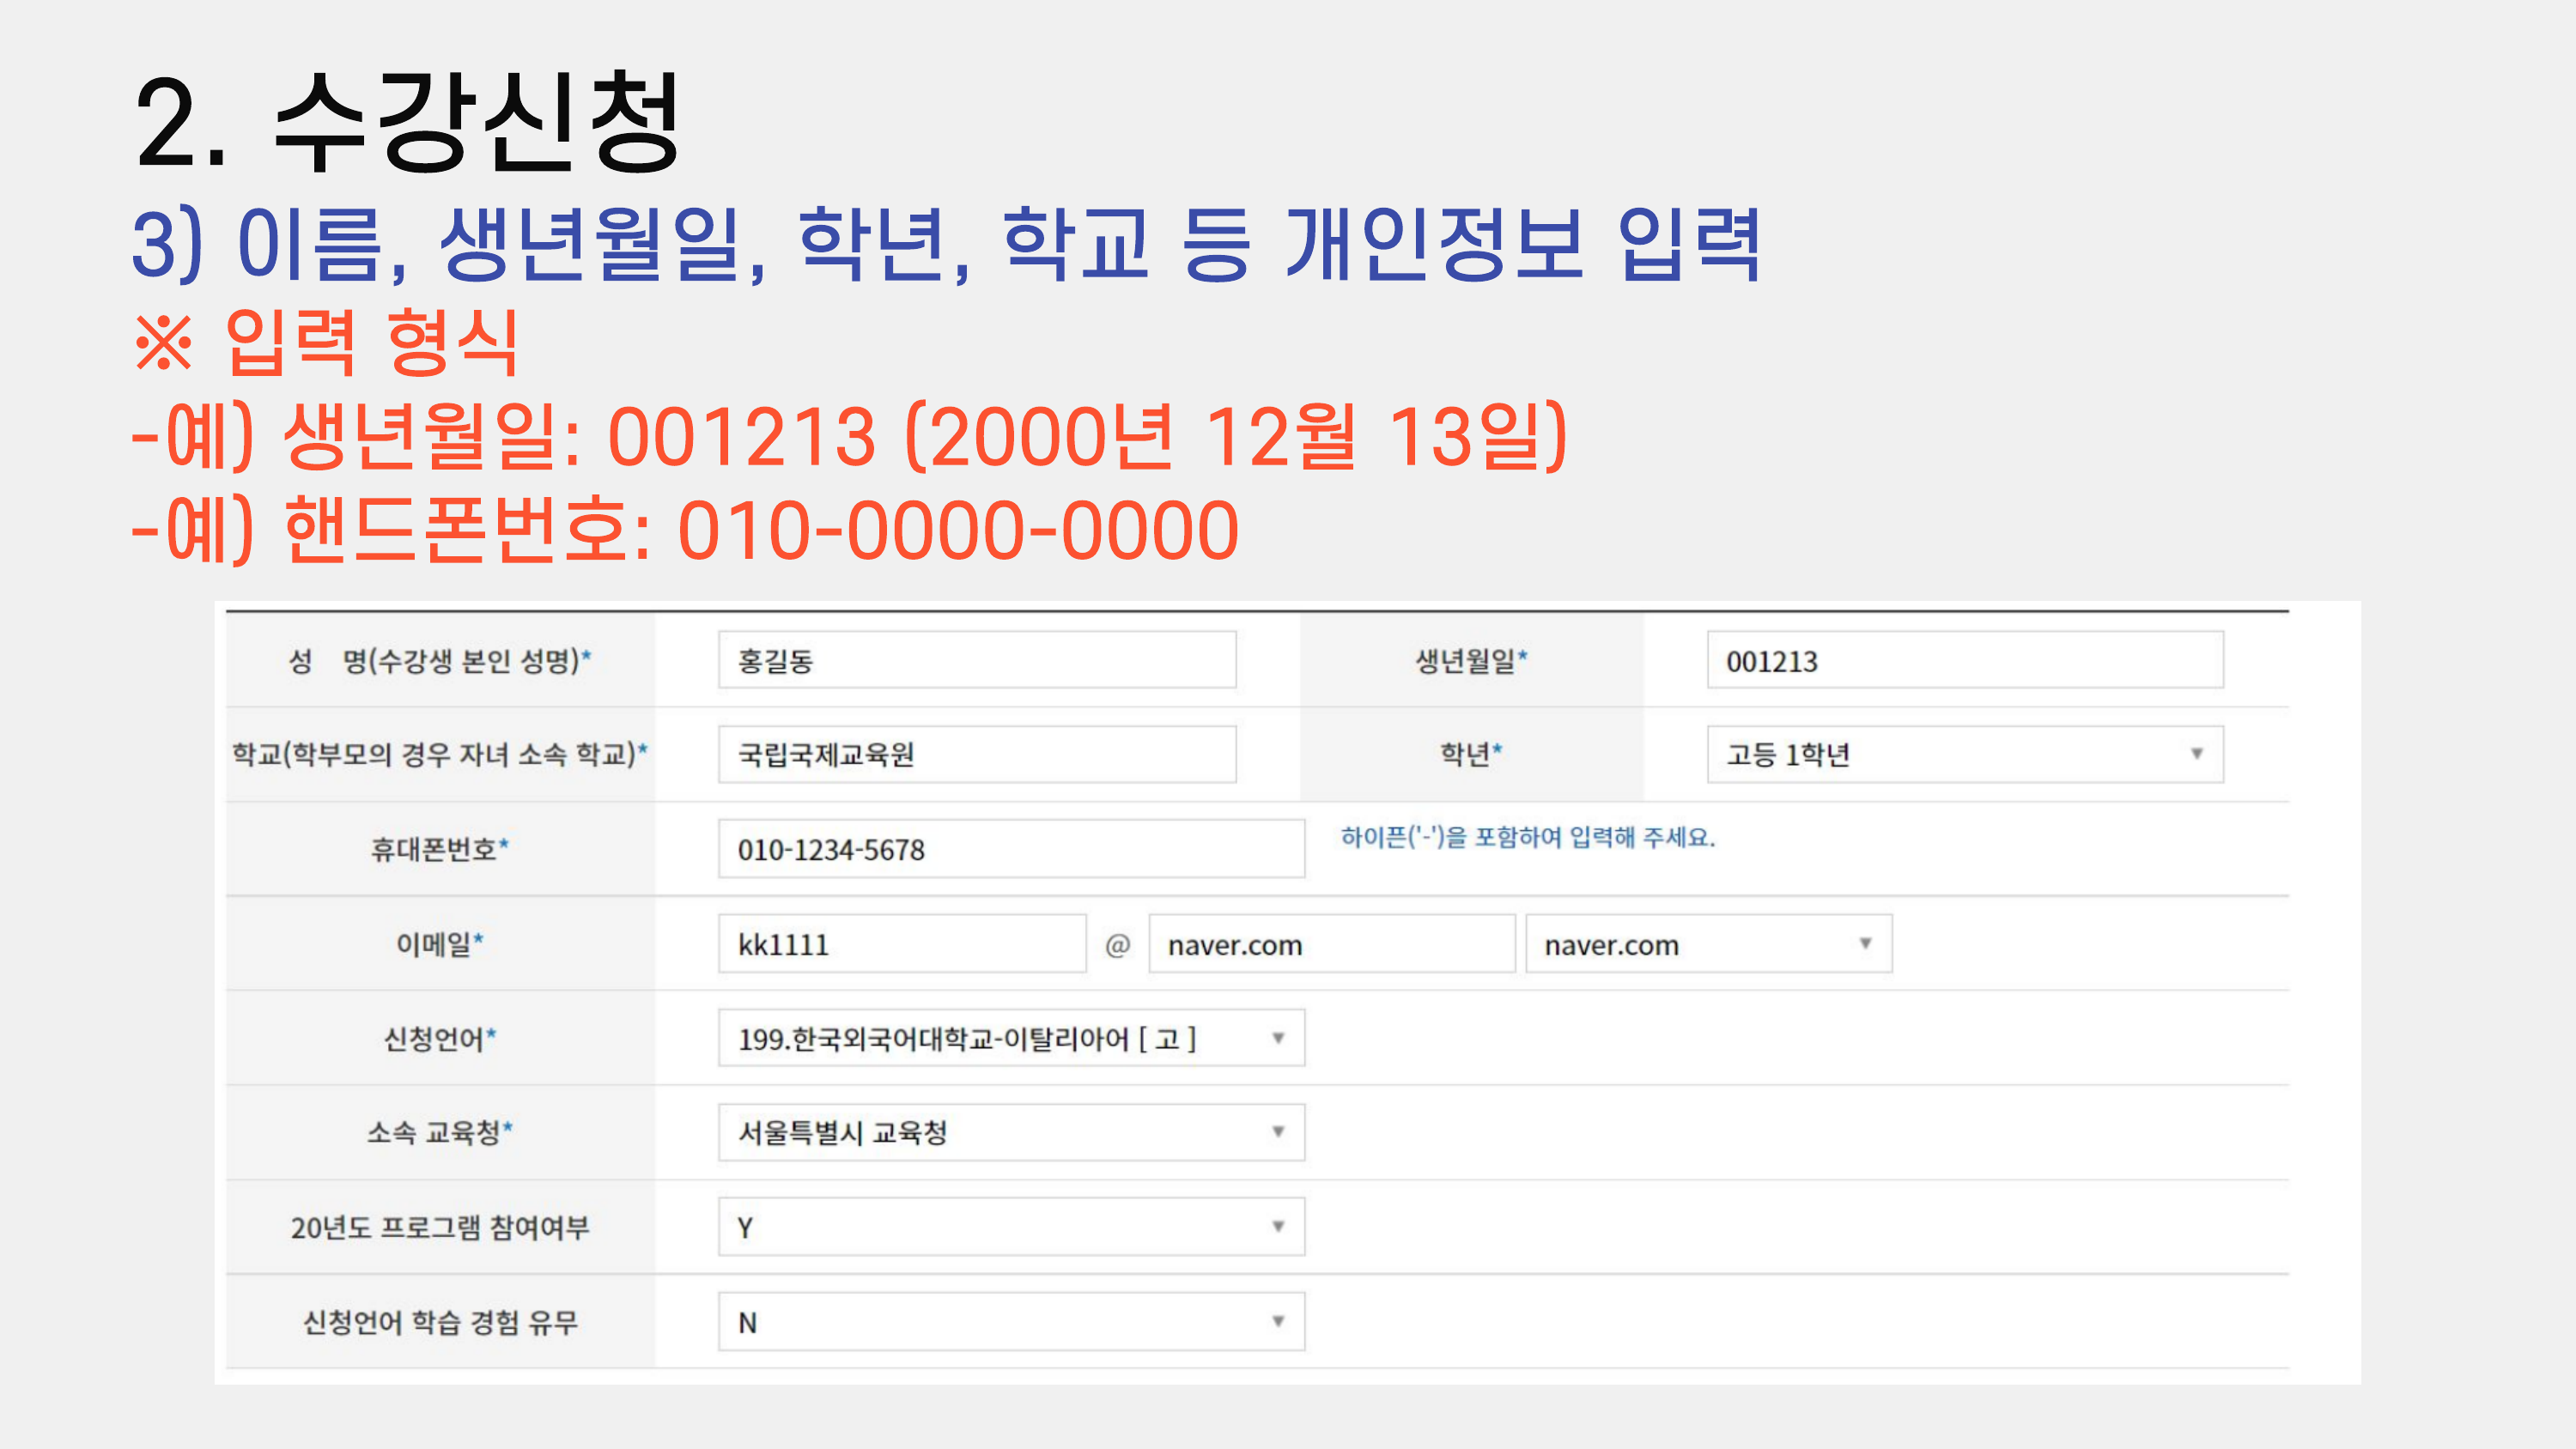Click the email ID field kk1111

tap(901, 944)
